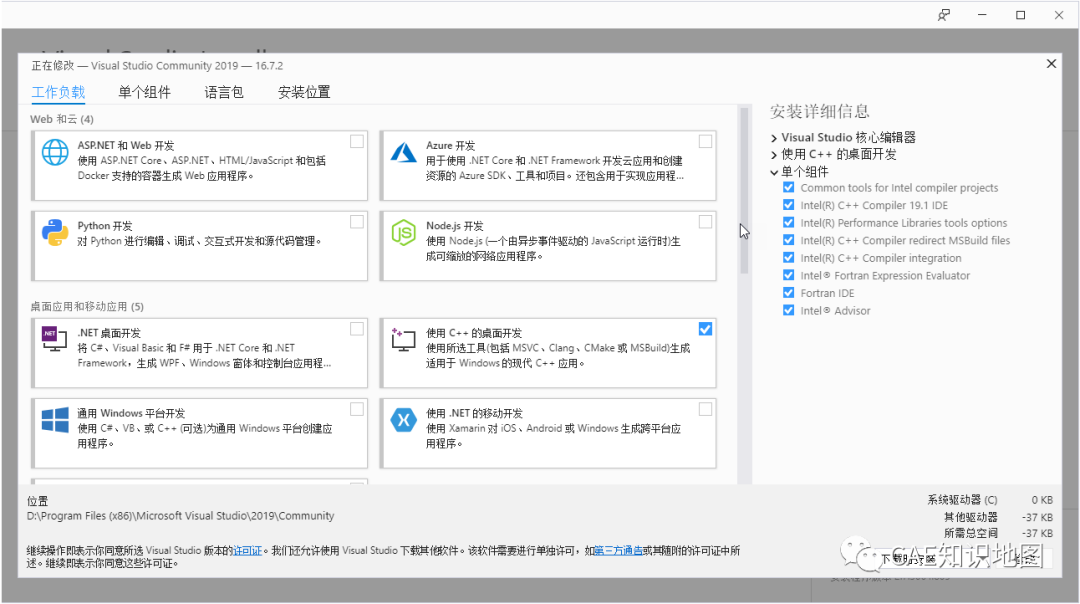Click the Python development logo icon
Image resolution: width=1080 pixels, height=604 pixels.
55,233
